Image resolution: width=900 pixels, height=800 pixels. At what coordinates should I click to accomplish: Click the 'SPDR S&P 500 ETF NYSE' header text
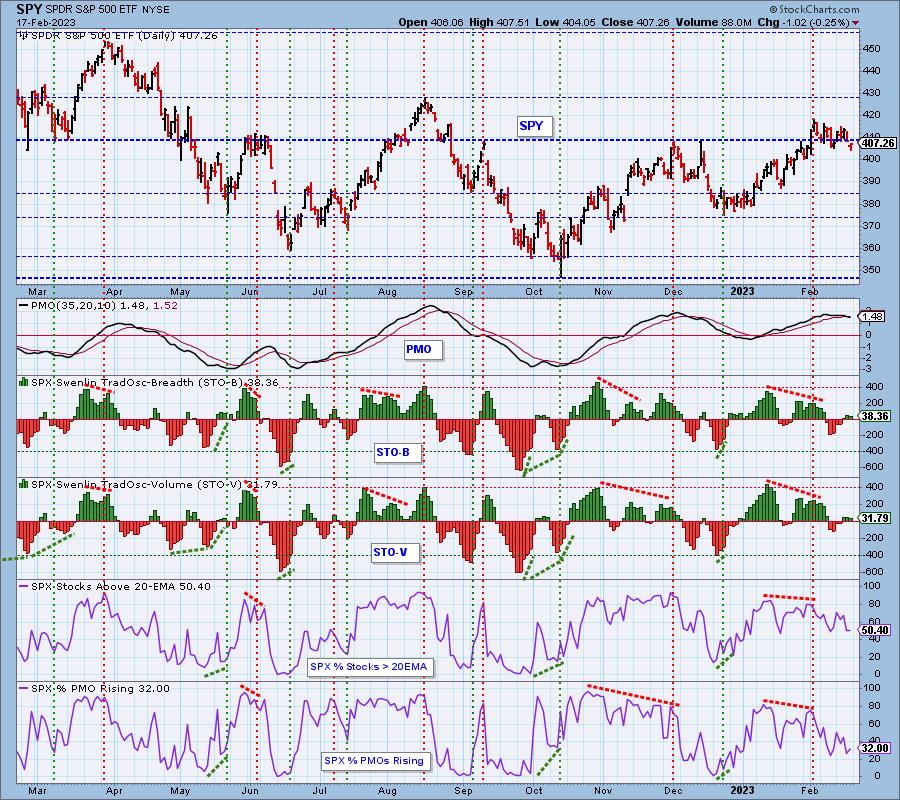pyautogui.click(x=105, y=10)
